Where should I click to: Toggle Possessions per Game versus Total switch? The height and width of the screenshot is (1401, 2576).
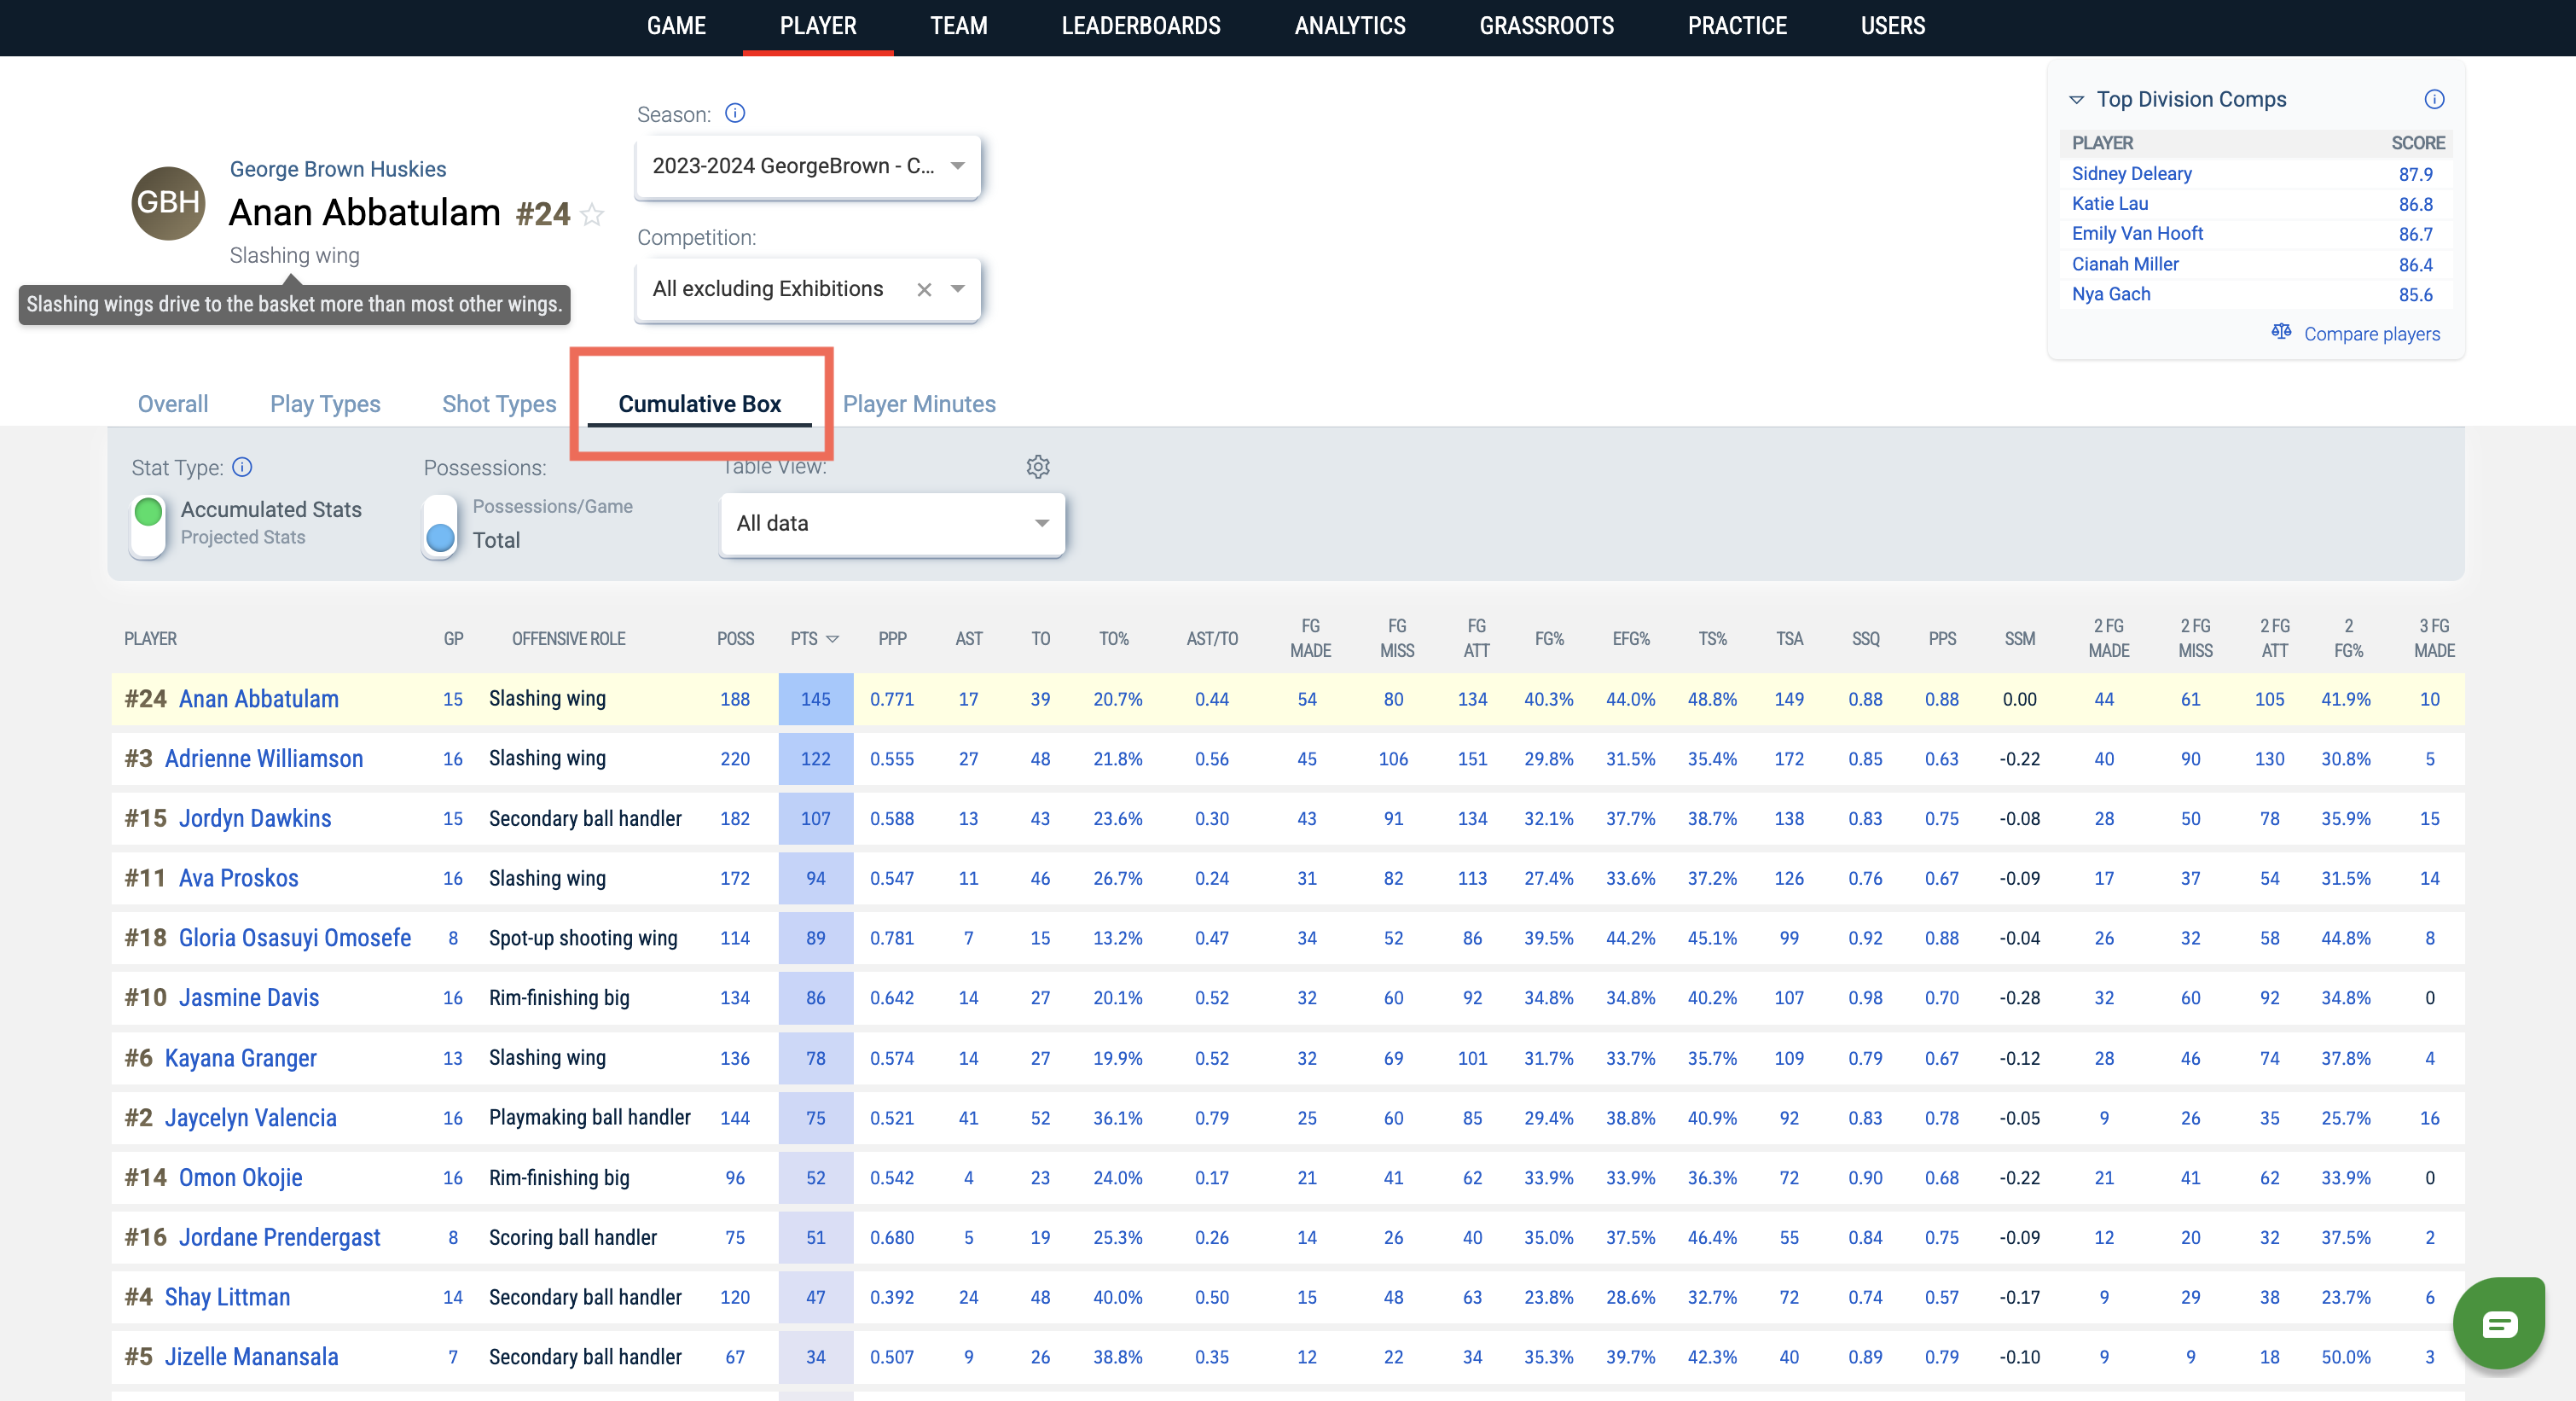(440, 526)
